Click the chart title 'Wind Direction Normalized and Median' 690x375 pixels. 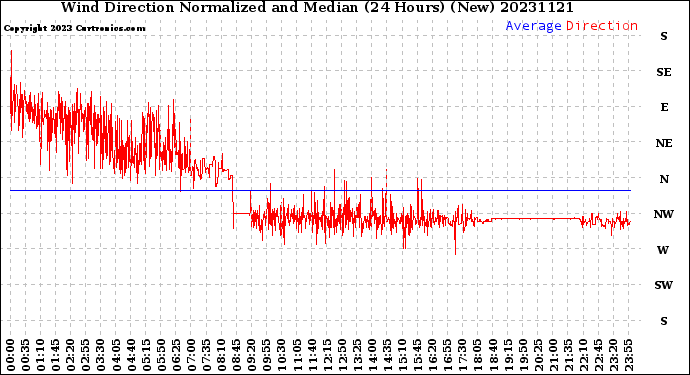[x=209, y=7]
